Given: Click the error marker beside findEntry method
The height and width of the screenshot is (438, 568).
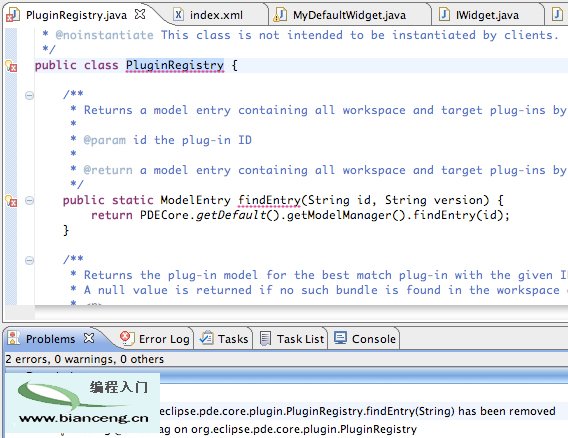Looking at the screenshot, I should tap(11, 200).
